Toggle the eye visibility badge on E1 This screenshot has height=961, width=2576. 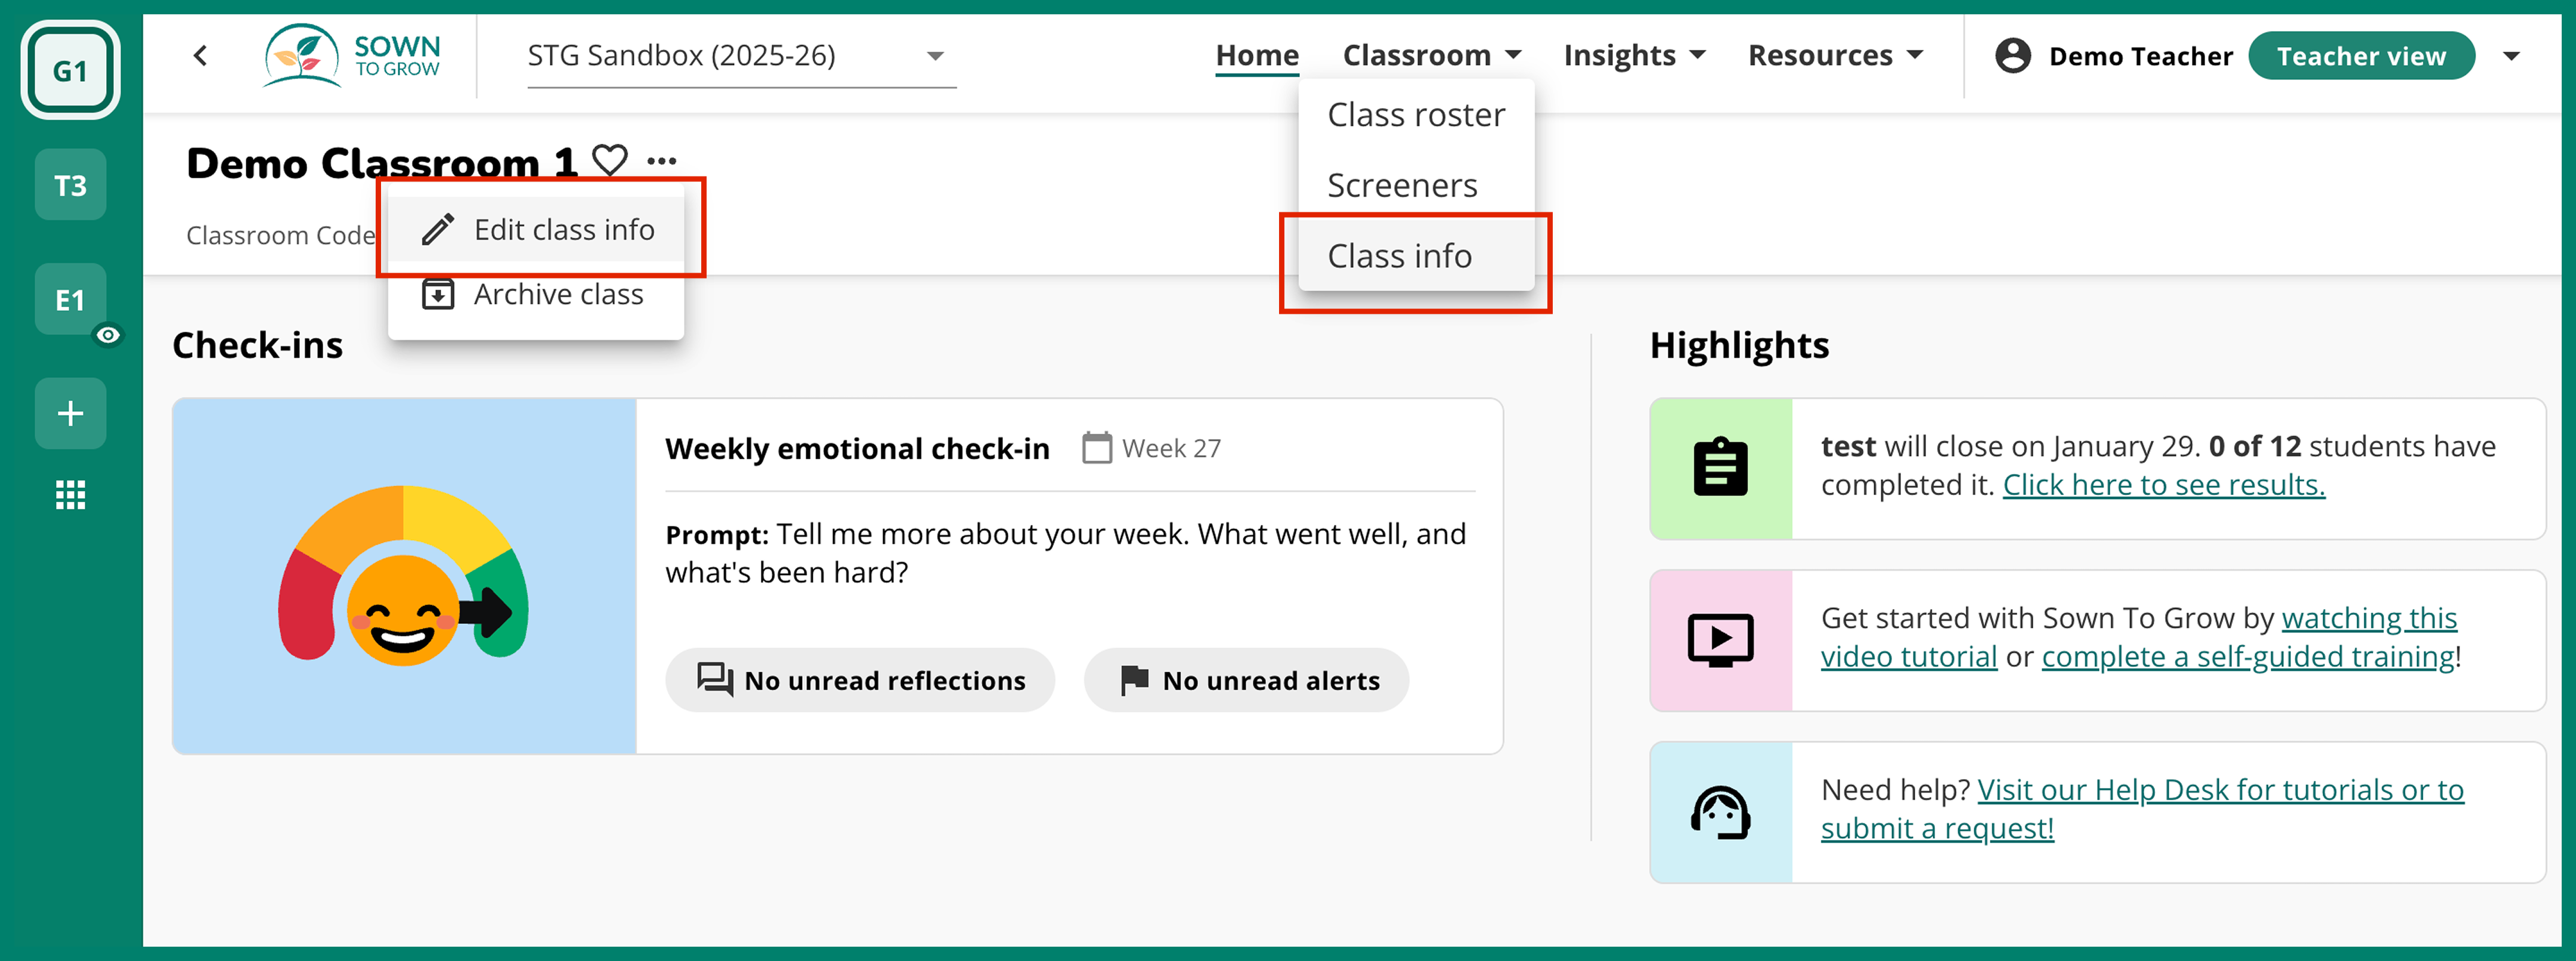coord(108,335)
